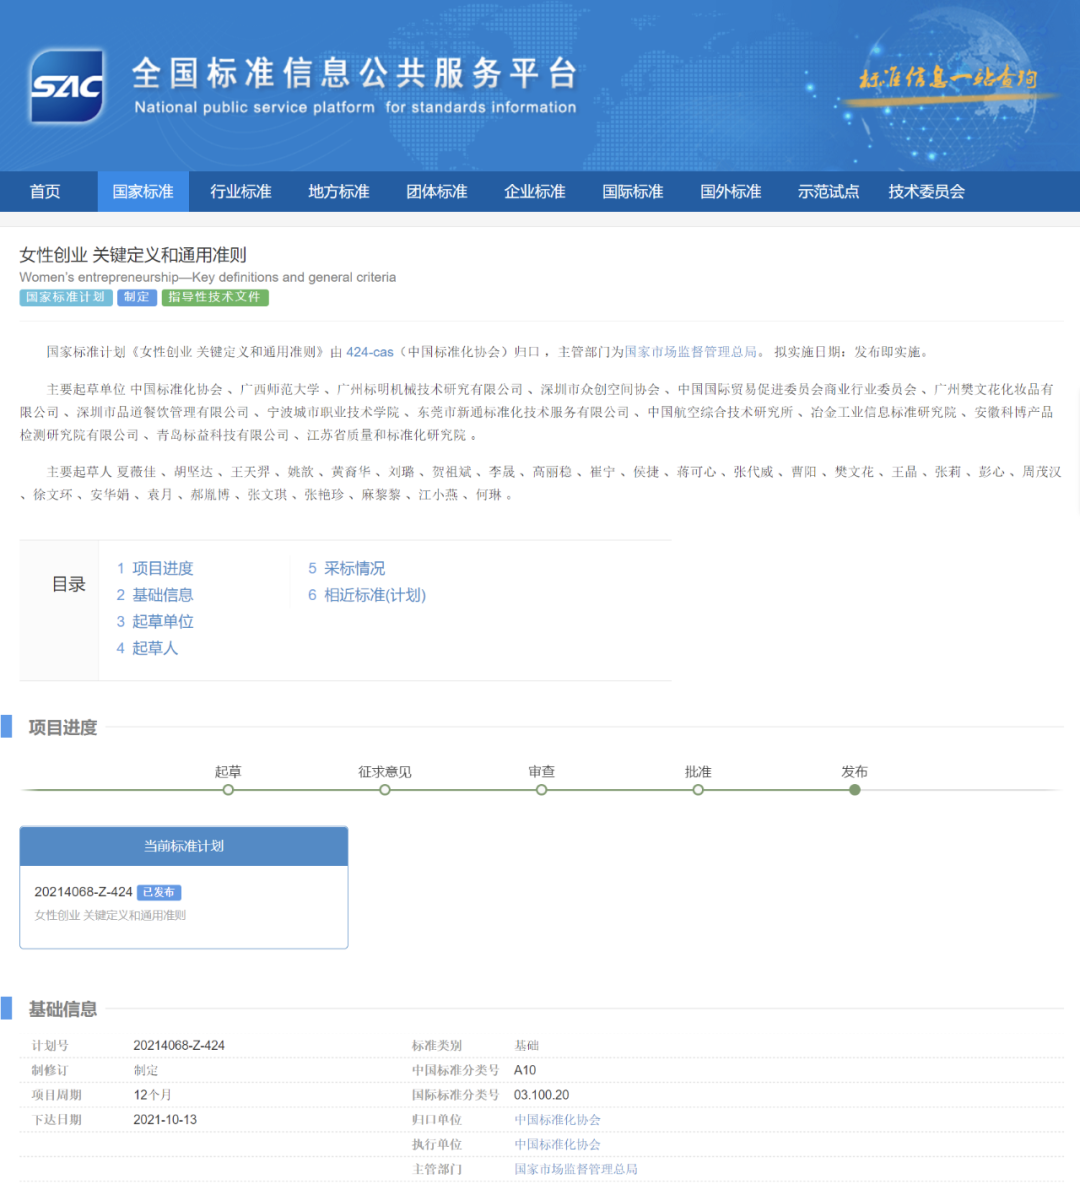This screenshot has width=1080, height=1190.
Task: Go to 行业标准 in navigation bar
Action: 241,192
